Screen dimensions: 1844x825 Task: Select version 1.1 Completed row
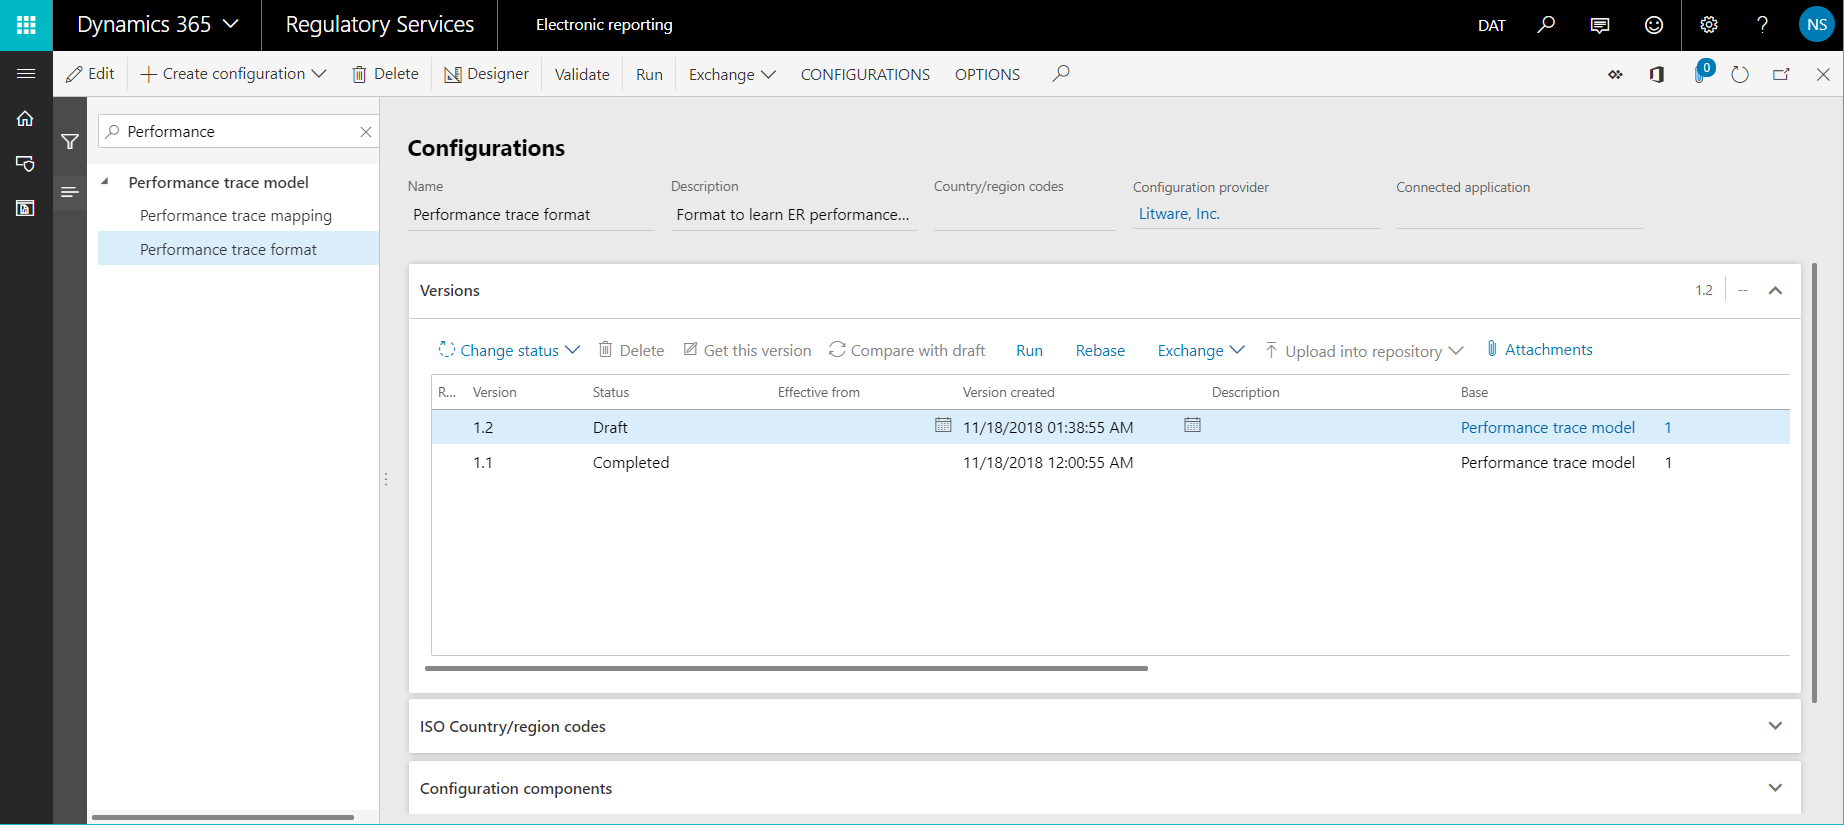tap(1110, 462)
